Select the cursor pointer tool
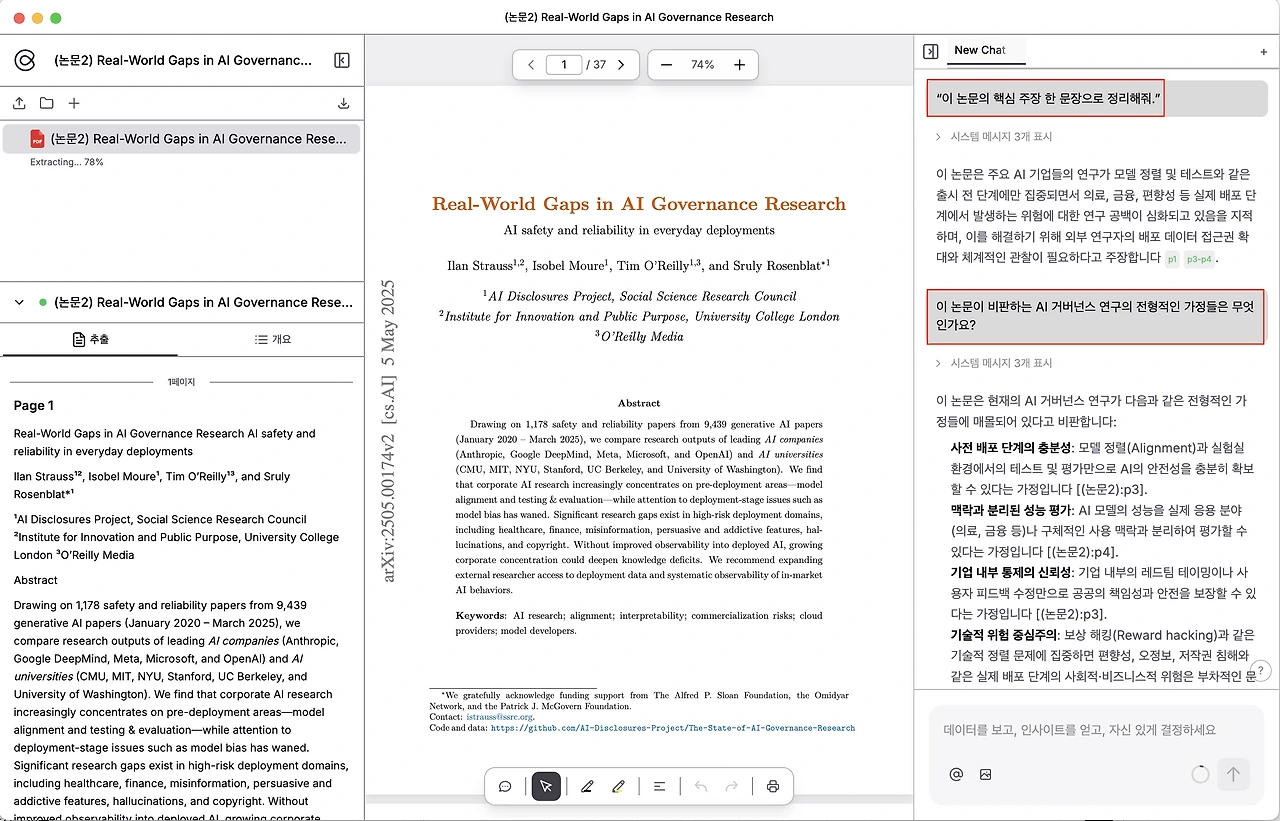Screen dimensions: 1280x821 pos(546,787)
